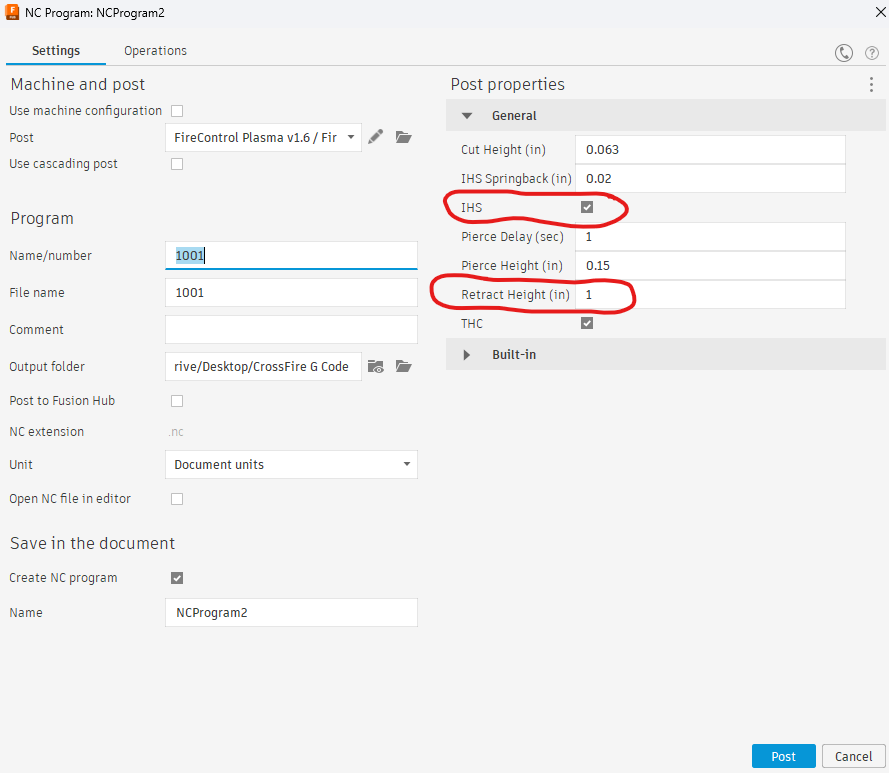
Task: Collapse the General properties section
Action: (467, 116)
